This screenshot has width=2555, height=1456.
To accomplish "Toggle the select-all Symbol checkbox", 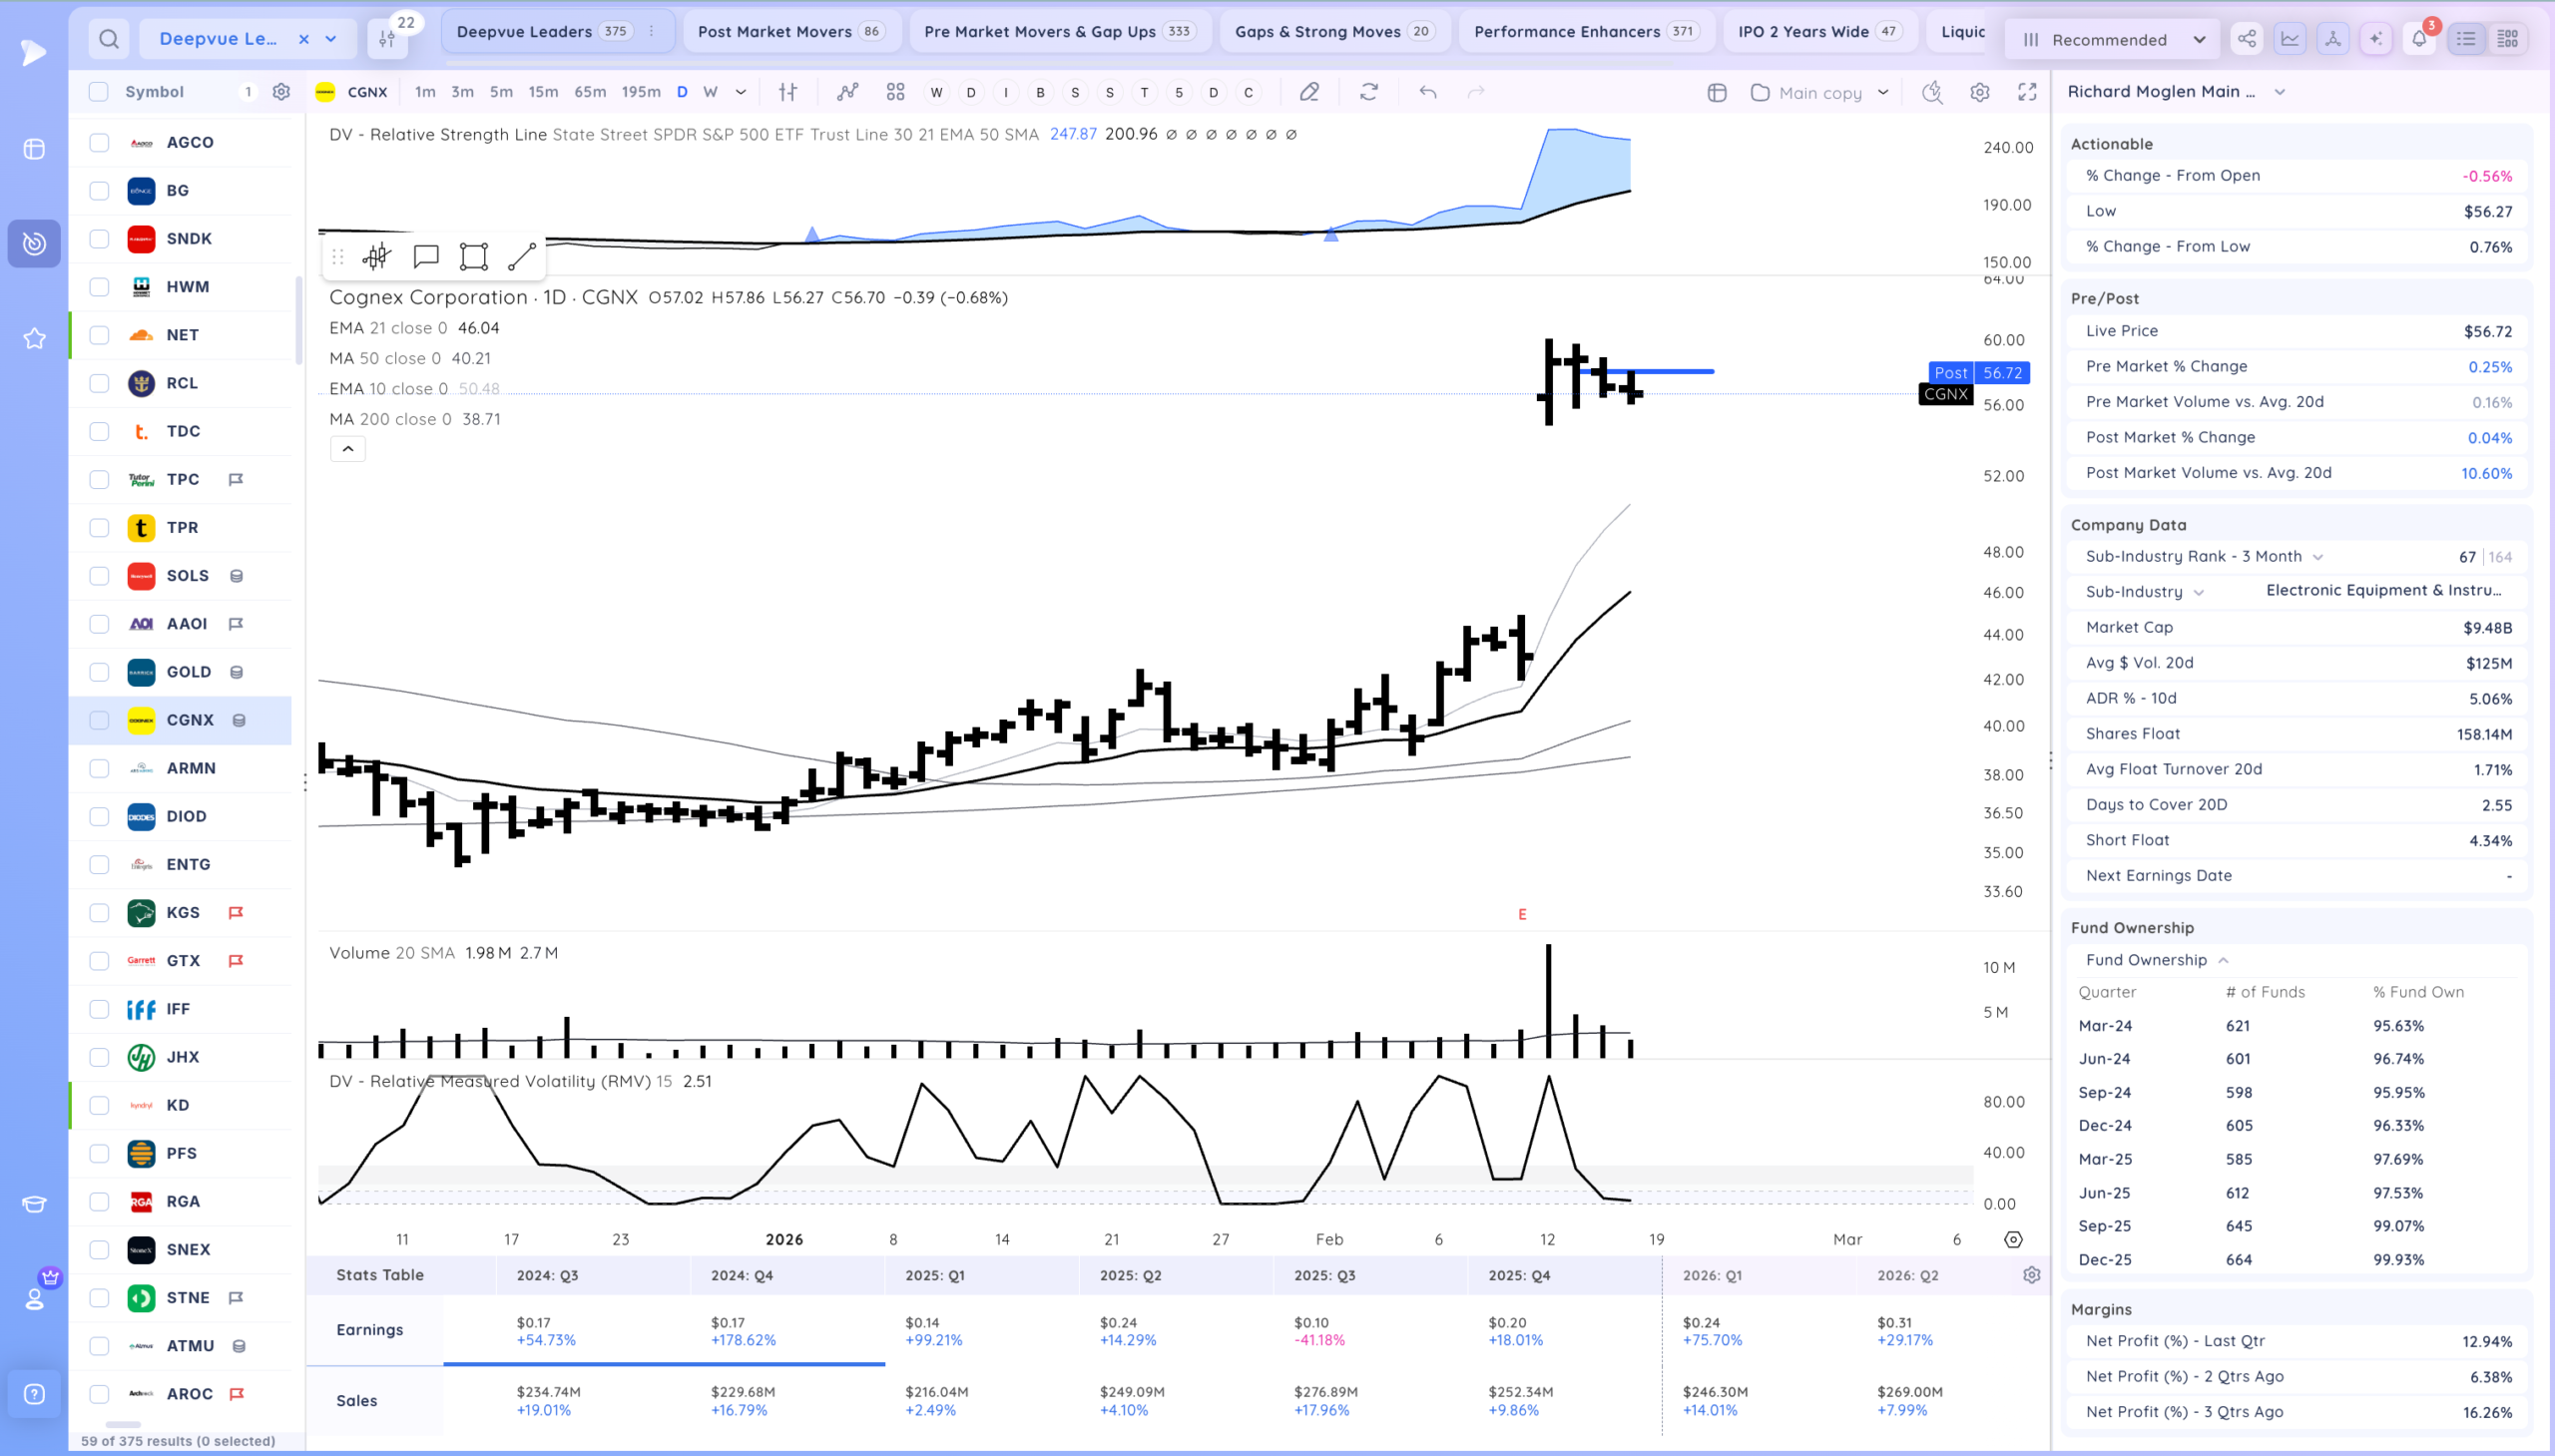I will coord(98,92).
